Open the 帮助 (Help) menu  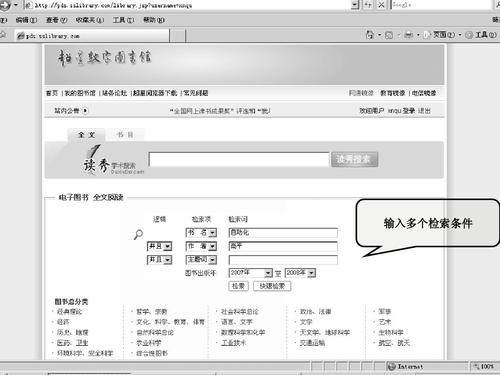(x=154, y=20)
